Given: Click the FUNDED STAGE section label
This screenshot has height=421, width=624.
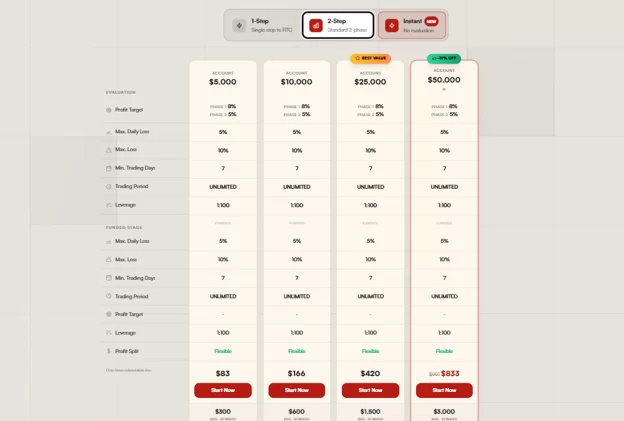Looking at the screenshot, I should (124, 228).
